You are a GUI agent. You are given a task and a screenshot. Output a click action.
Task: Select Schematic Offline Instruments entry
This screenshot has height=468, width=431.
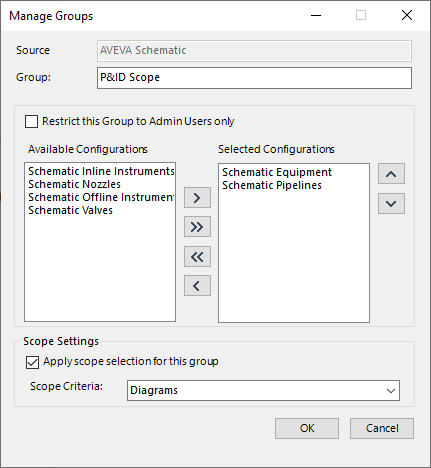click(101, 197)
